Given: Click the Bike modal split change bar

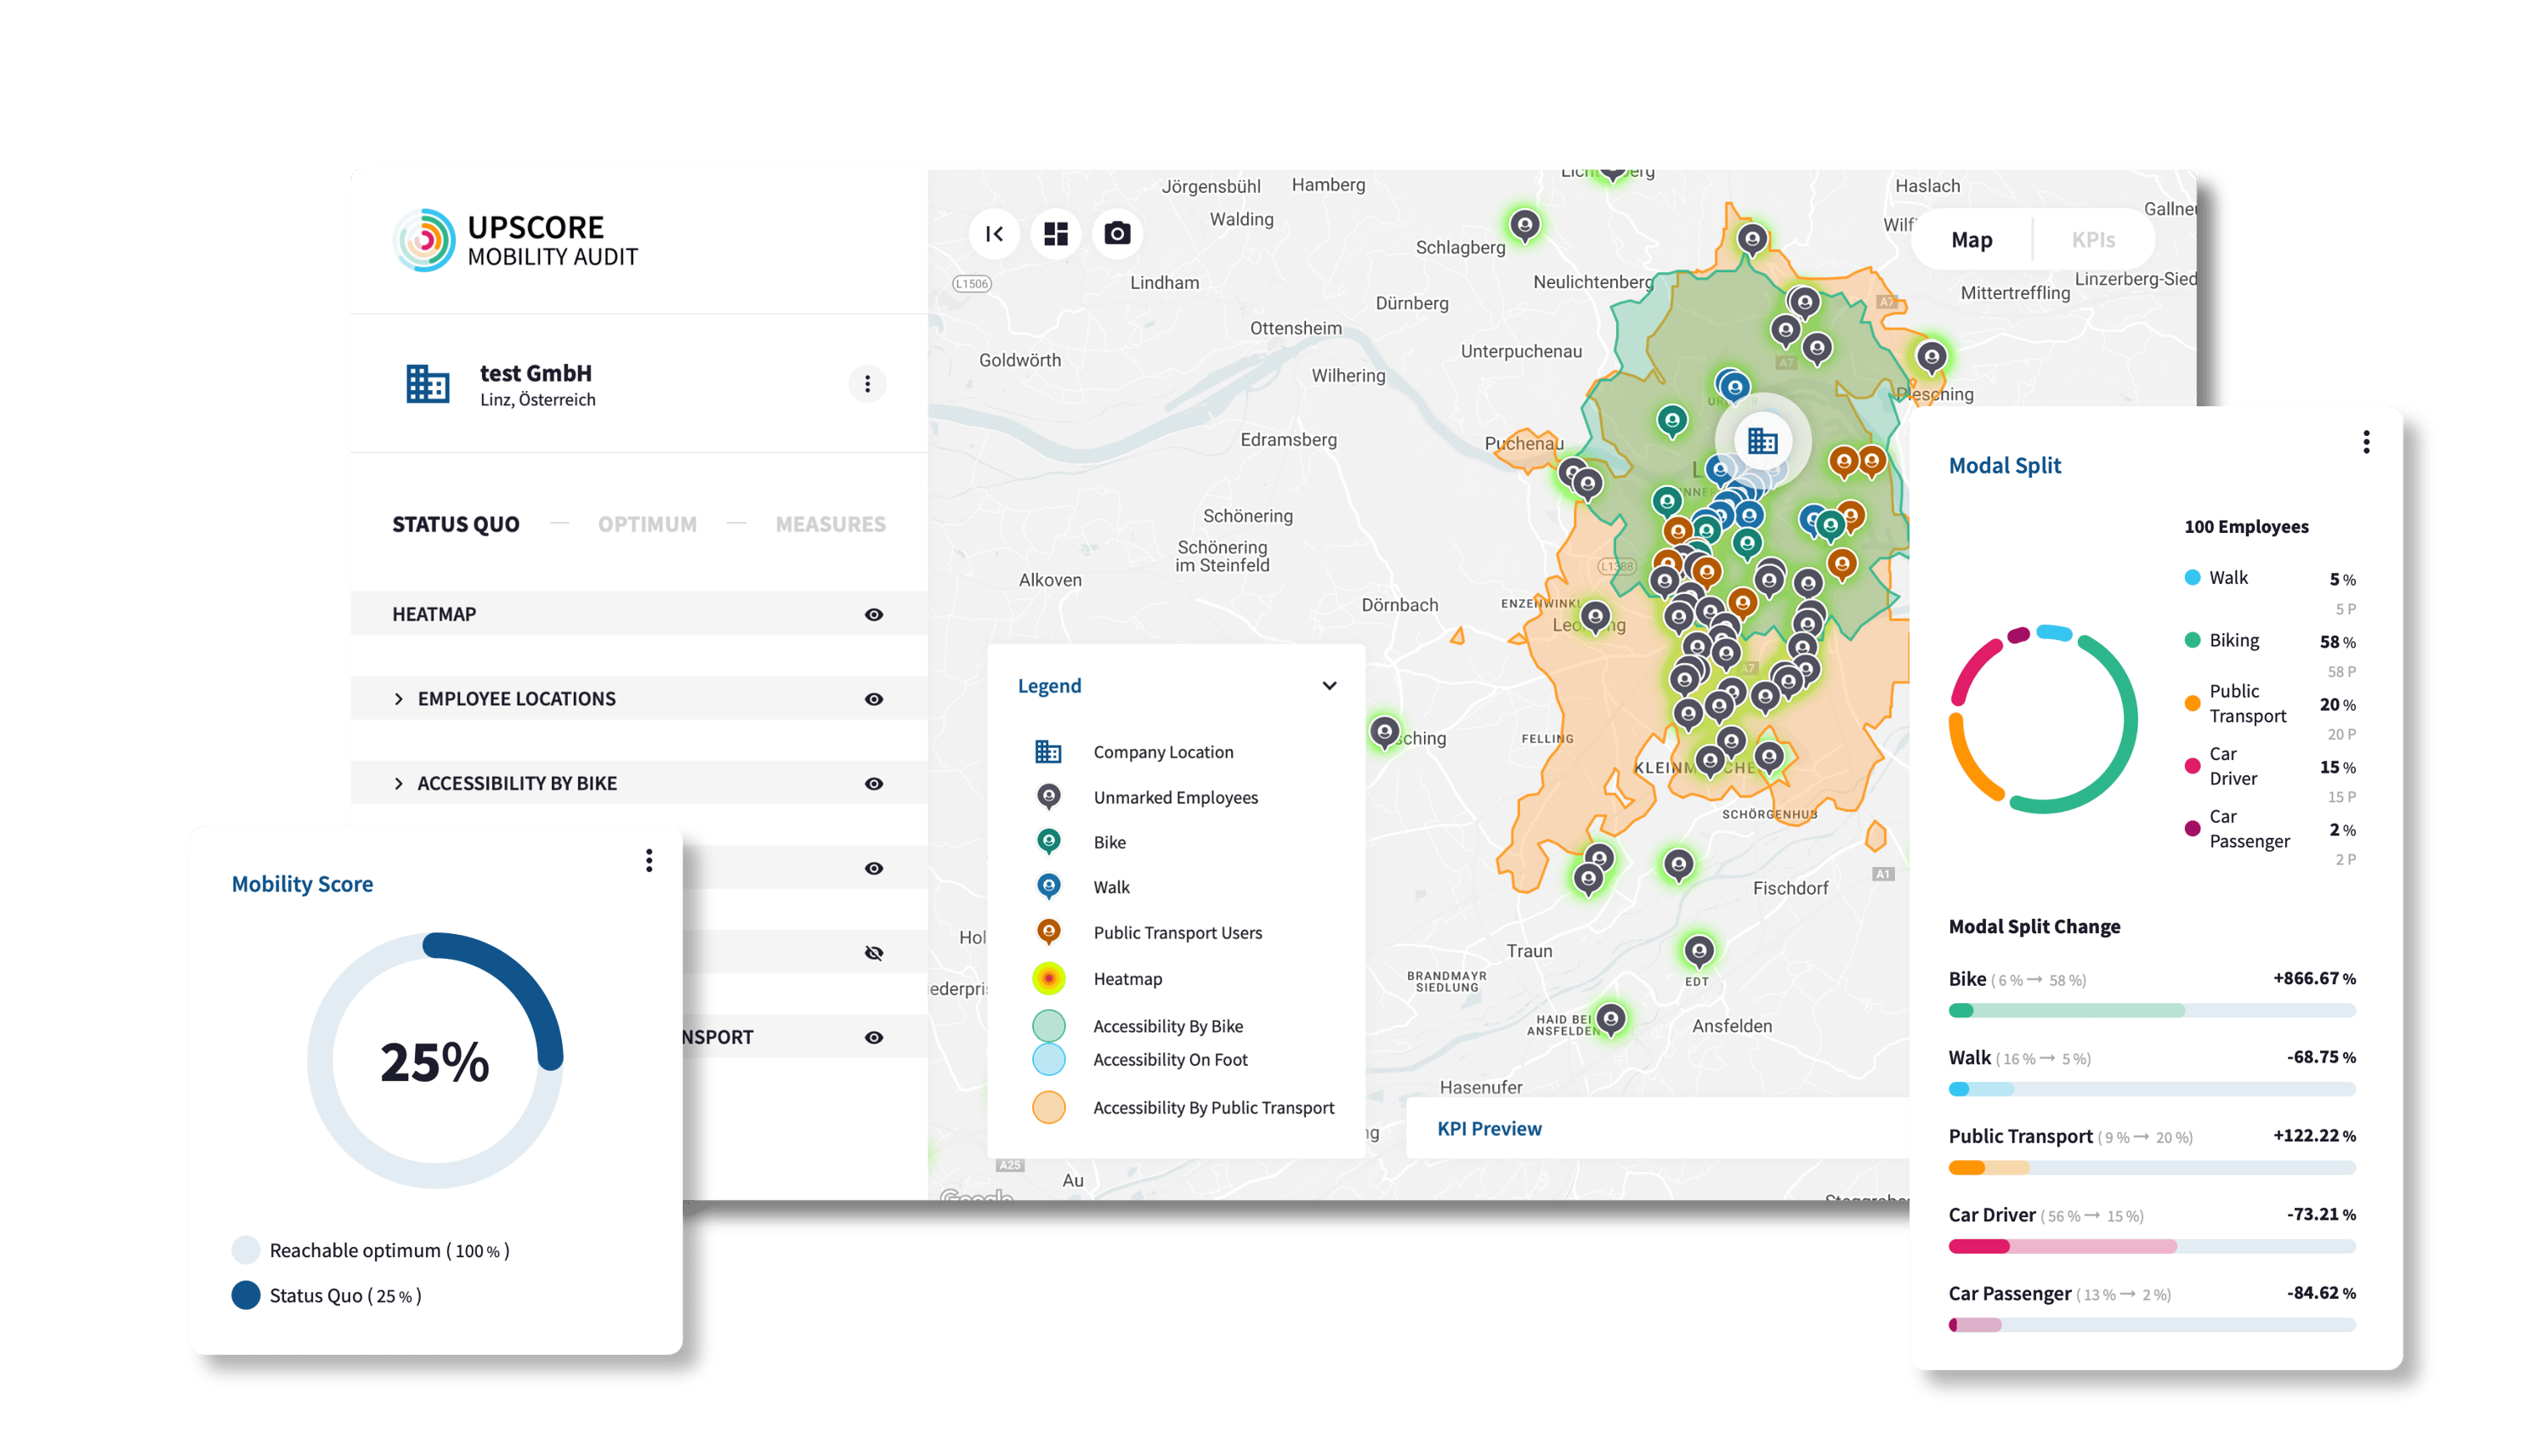Looking at the screenshot, I should pyautogui.click(x=2151, y=1010).
